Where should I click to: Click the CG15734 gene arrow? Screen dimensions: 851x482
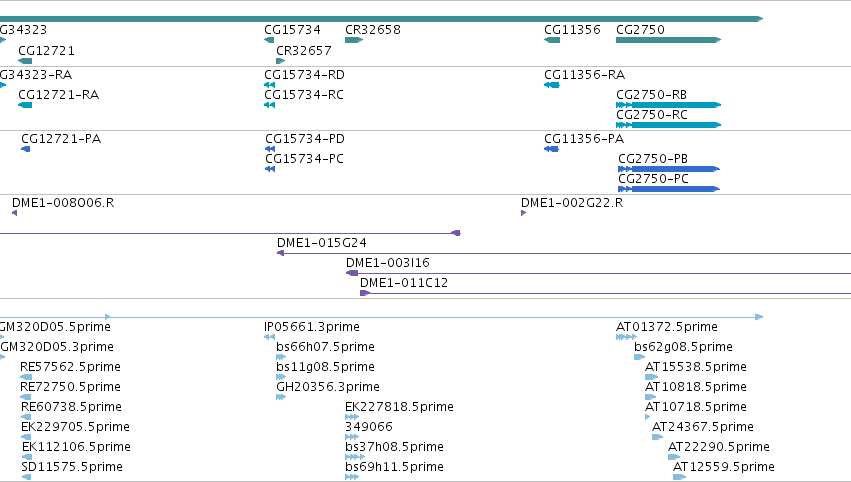tap(269, 40)
